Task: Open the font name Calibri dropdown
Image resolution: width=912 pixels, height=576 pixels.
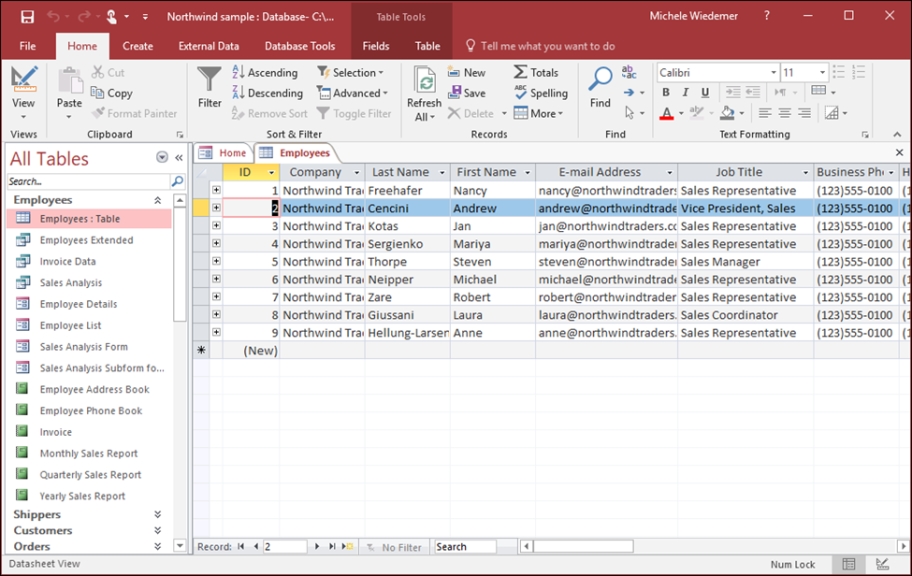Action: click(x=774, y=72)
